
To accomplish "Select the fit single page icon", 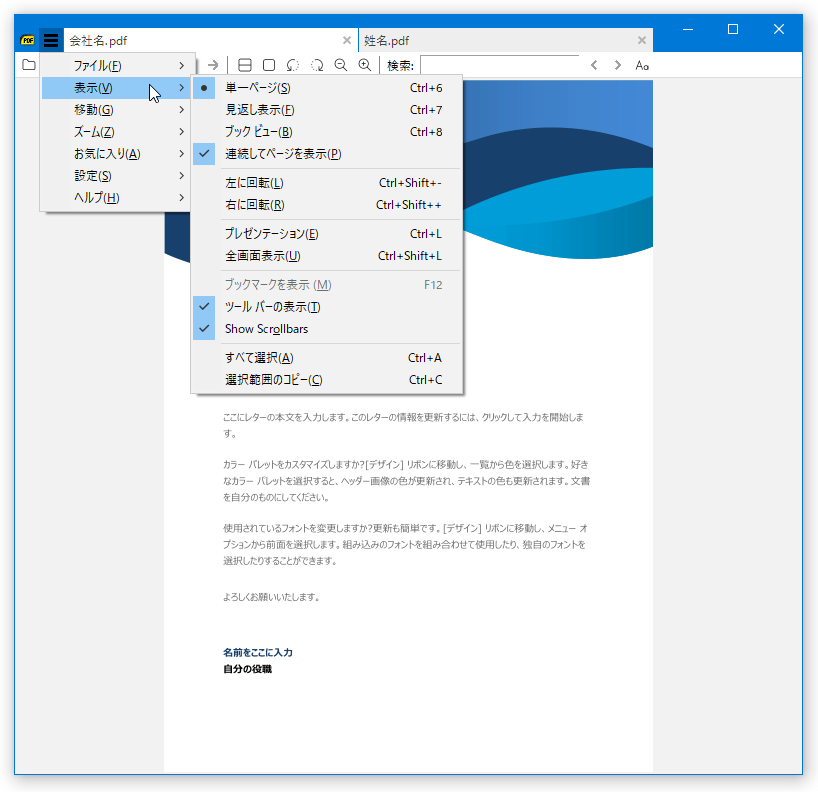I will tap(269, 65).
